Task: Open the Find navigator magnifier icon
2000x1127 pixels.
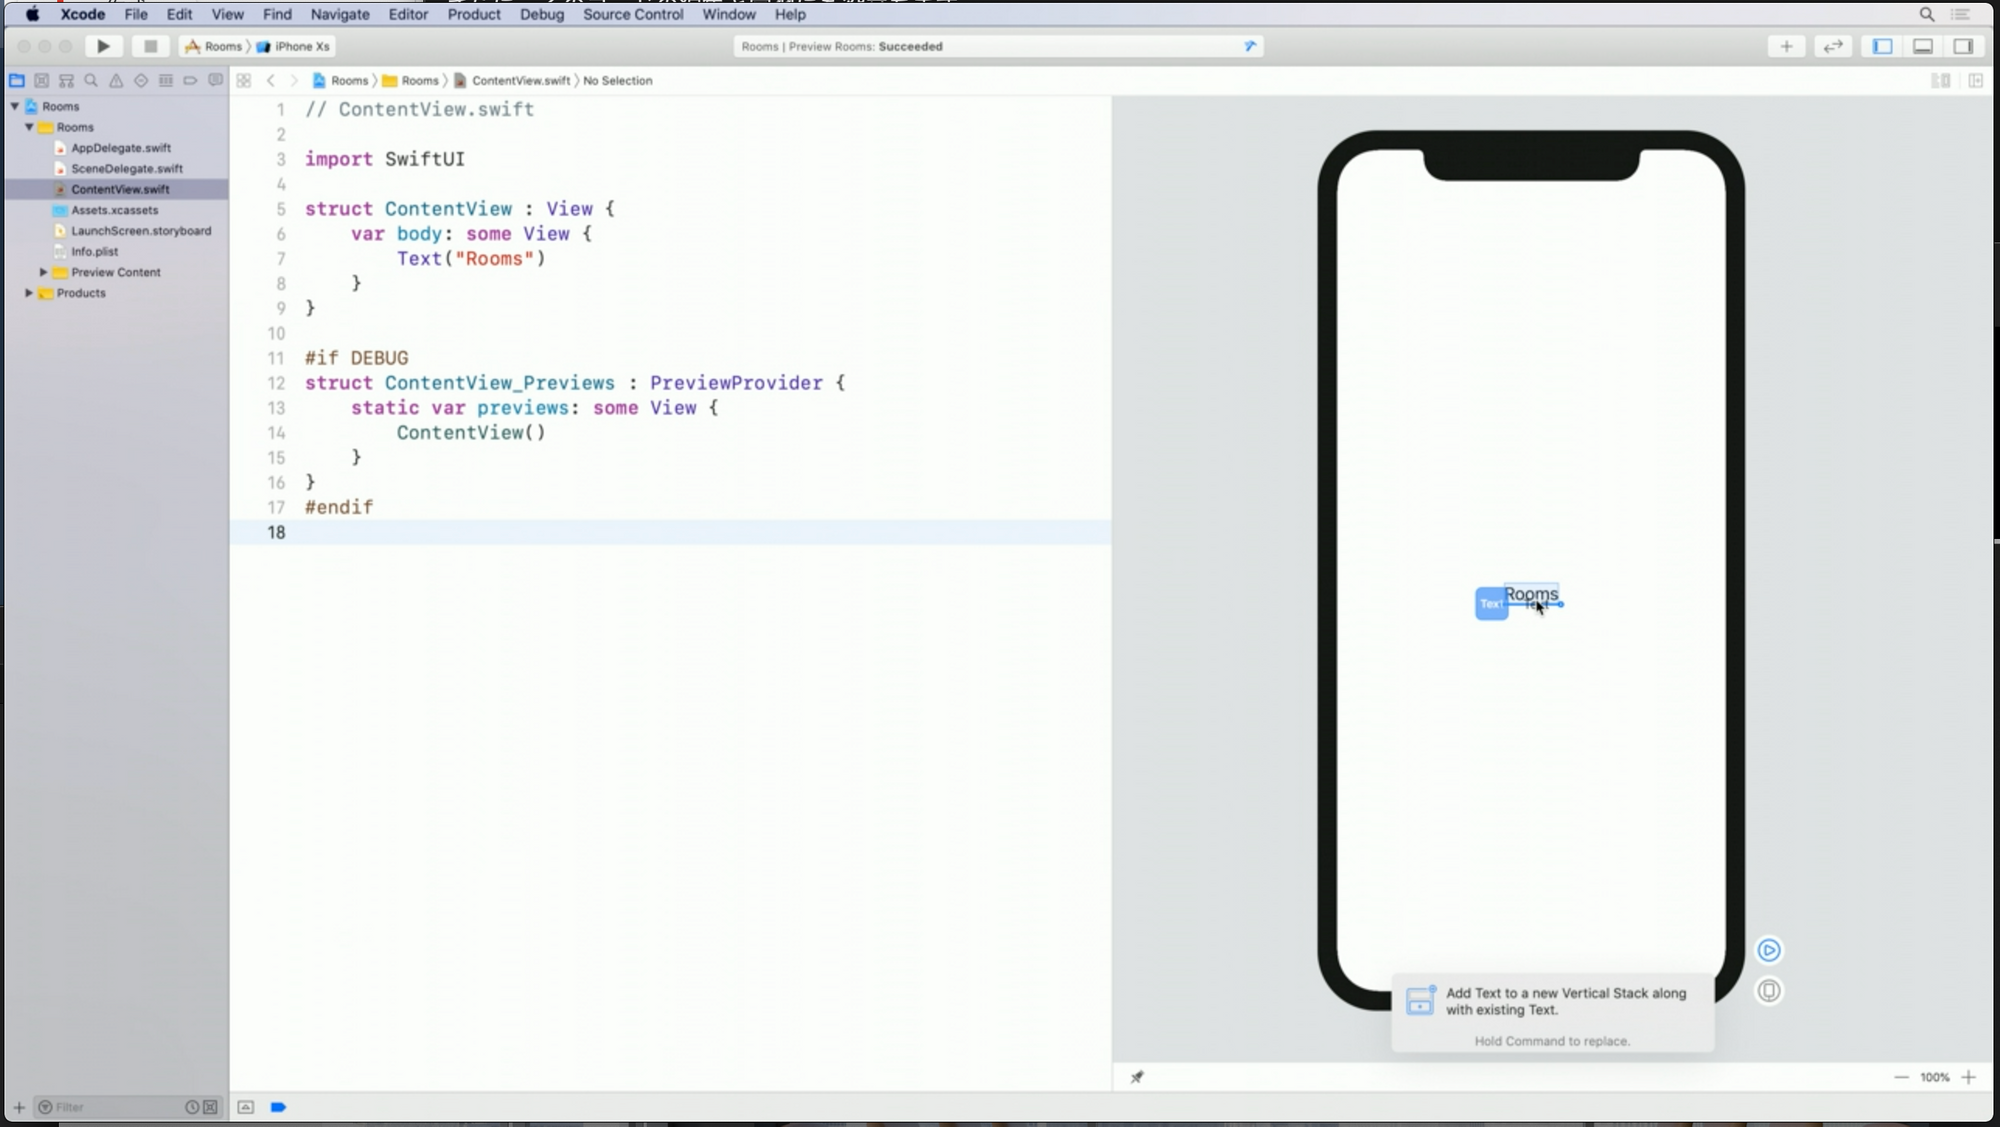Action: point(91,80)
